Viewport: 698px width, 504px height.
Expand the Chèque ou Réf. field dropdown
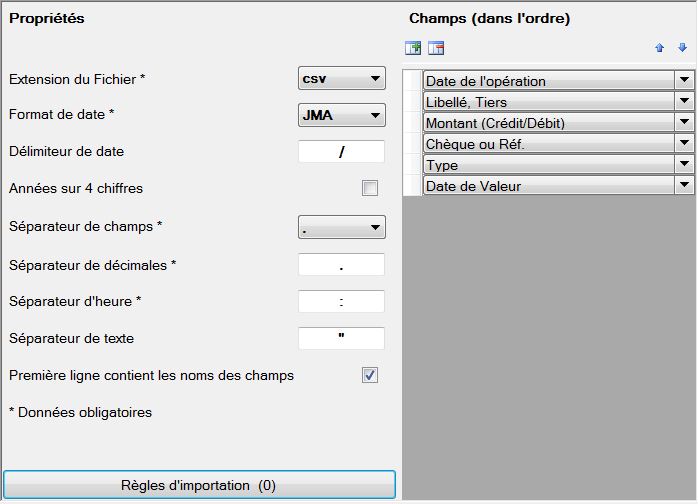684,143
